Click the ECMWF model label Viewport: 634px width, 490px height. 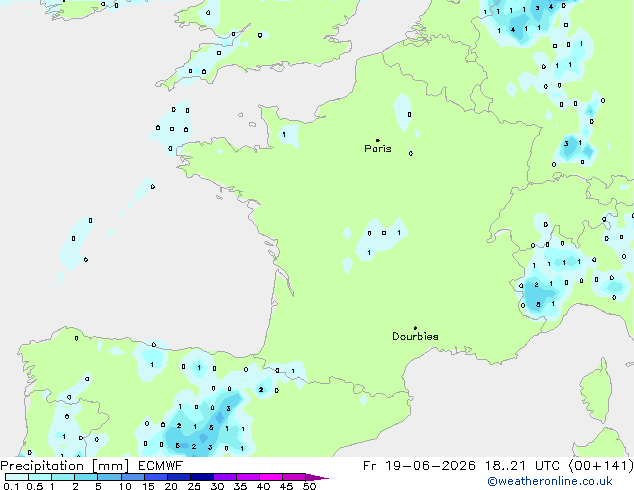pyautogui.click(x=161, y=466)
